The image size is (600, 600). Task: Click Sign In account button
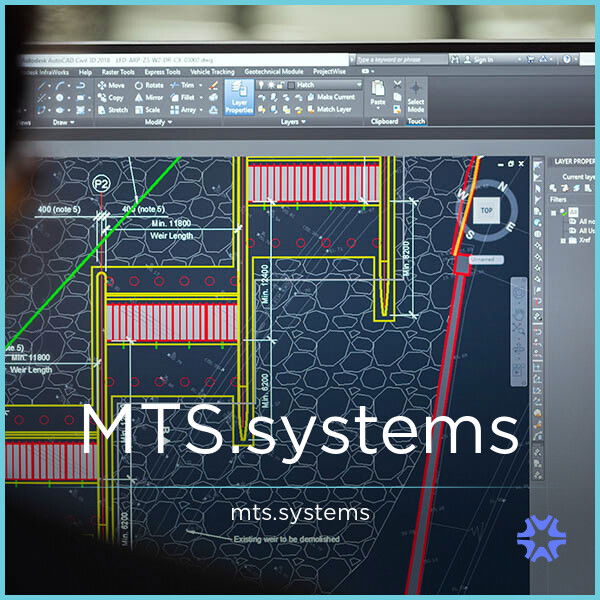[479, 60]
